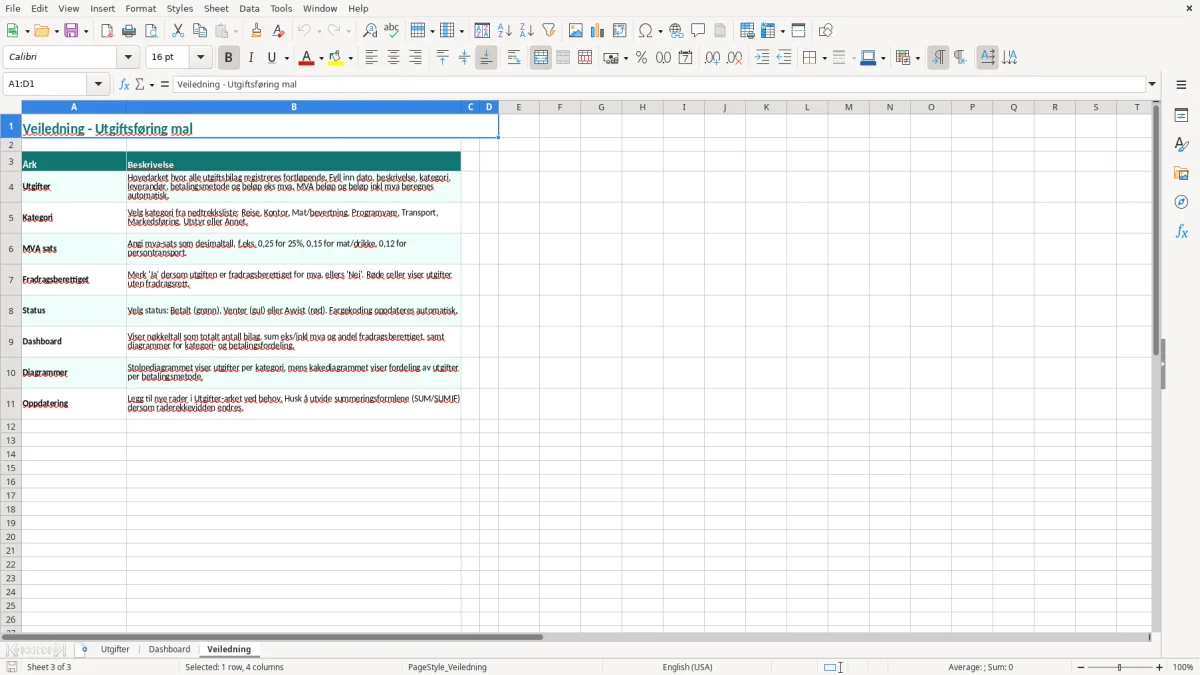The width and height of the screenshot is (1200, 675).
Task: Toggle Underline formatting
Action: point(272,58)
